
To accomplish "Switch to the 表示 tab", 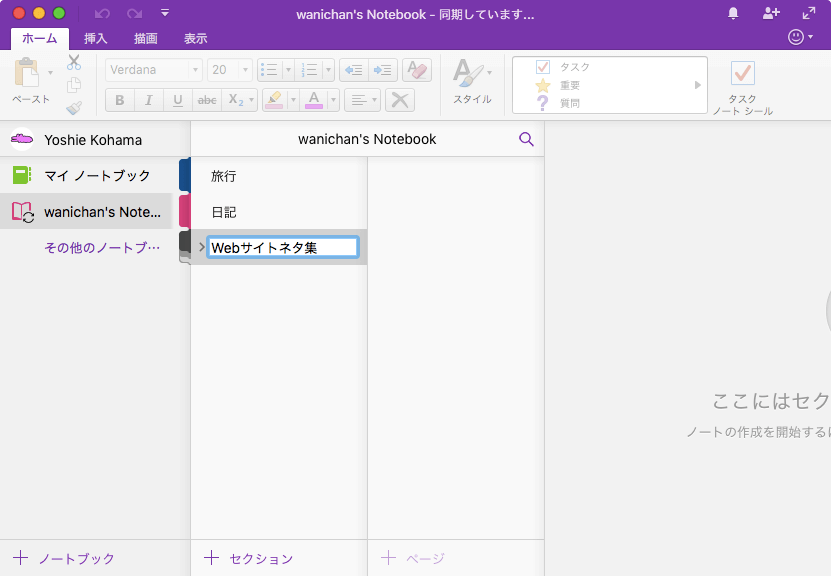I will 196,39.
